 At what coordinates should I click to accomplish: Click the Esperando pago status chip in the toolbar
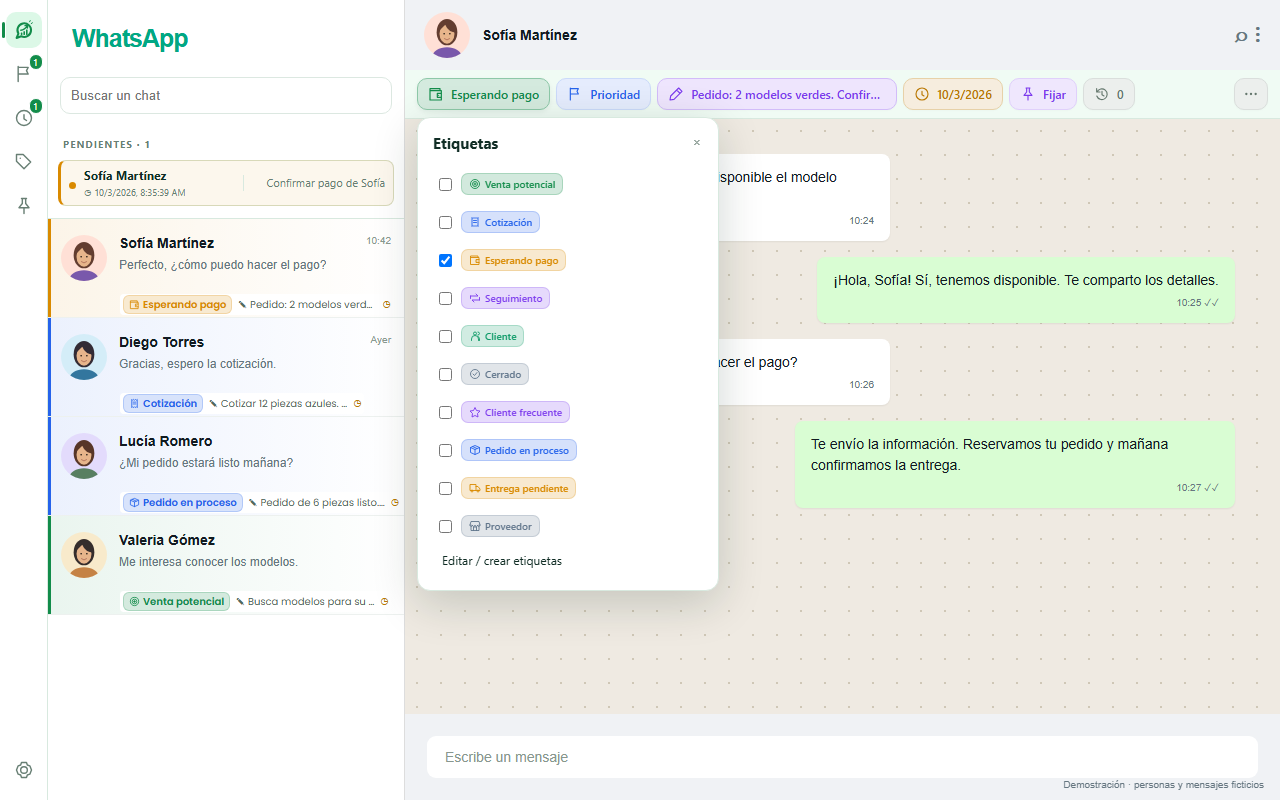(483, 94)
